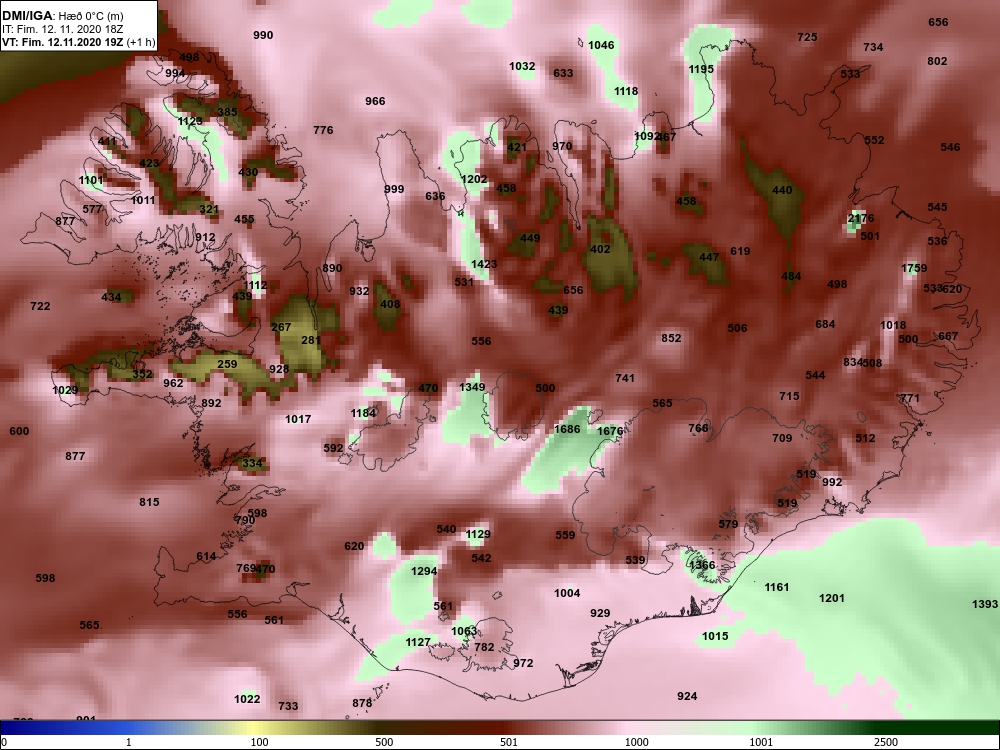Click the map value 1127
The height and width of the screenshot is (750, 1000).
click(x=418, y=642)
